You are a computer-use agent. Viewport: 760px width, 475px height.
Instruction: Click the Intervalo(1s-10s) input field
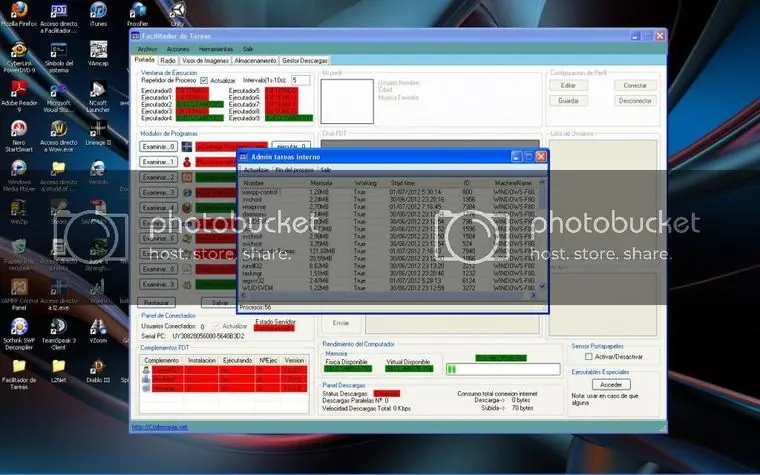pyautogui.click(x=300, y=80)
